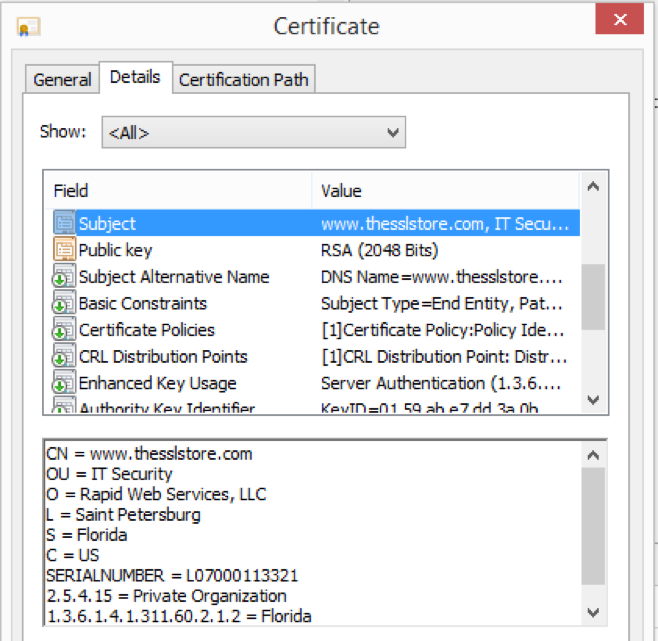The height and width of the screenshot is (641, 658).
Task: Click the 'L = Saint Petersburg' line
Action: coord(123,515)
